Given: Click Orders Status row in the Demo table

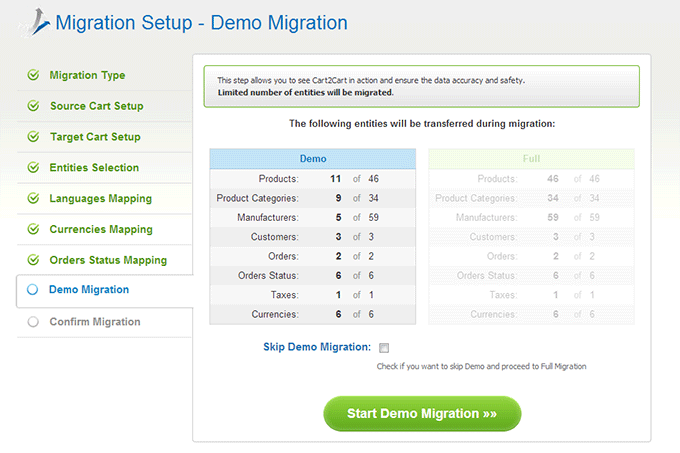Looking at the screenshot, I should pyautogui.click(x=313, y=275).
